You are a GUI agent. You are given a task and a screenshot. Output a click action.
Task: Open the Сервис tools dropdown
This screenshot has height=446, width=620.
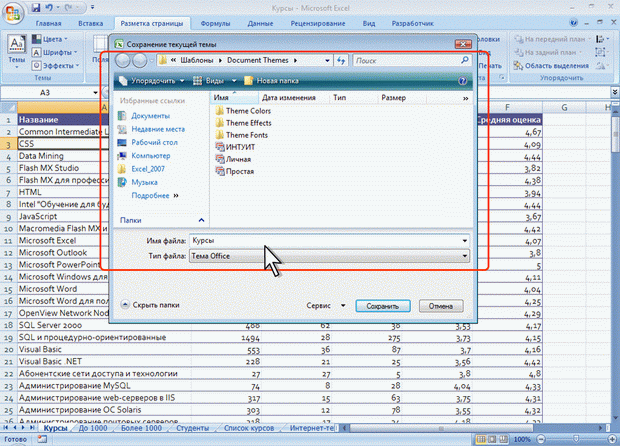[326, 305]
